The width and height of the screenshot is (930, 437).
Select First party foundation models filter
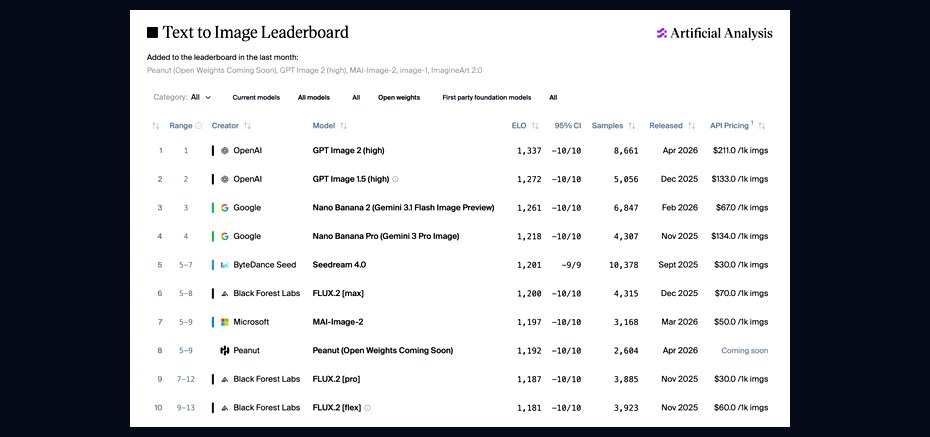tap(487, 97)
